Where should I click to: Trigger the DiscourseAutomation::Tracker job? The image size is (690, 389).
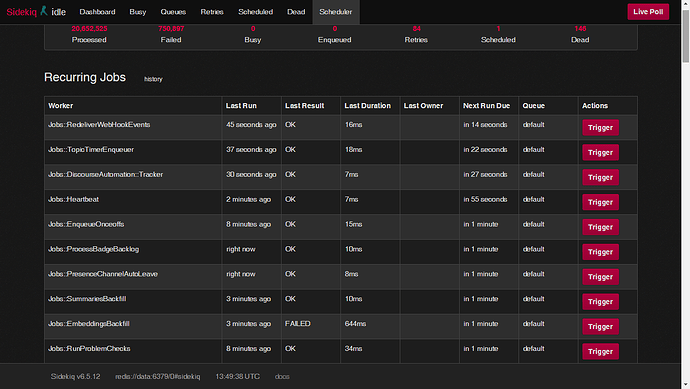pyautogui.click(x=600, y=177)
